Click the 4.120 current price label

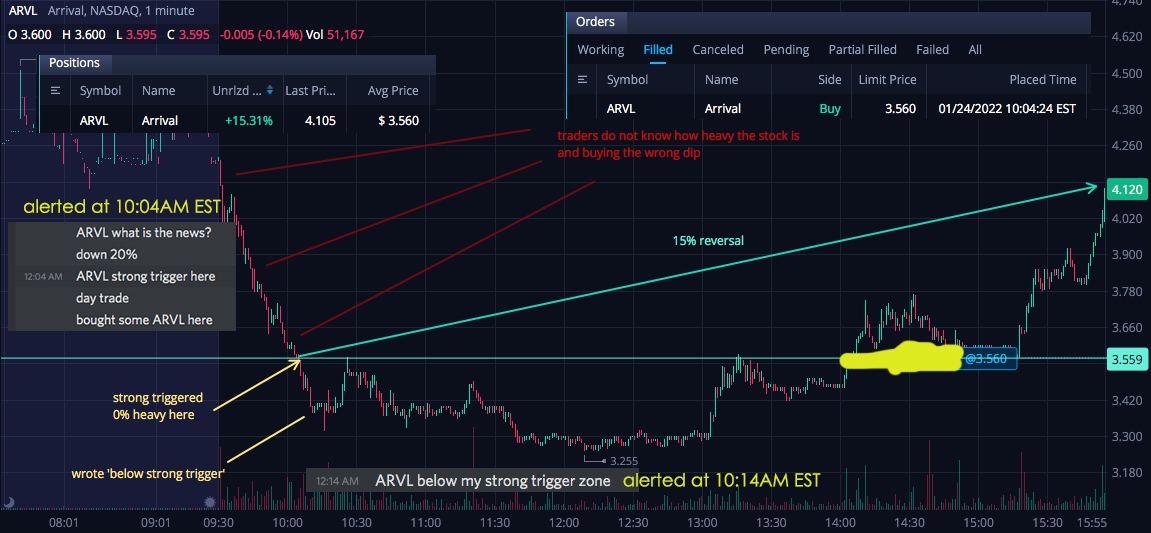1125,189
